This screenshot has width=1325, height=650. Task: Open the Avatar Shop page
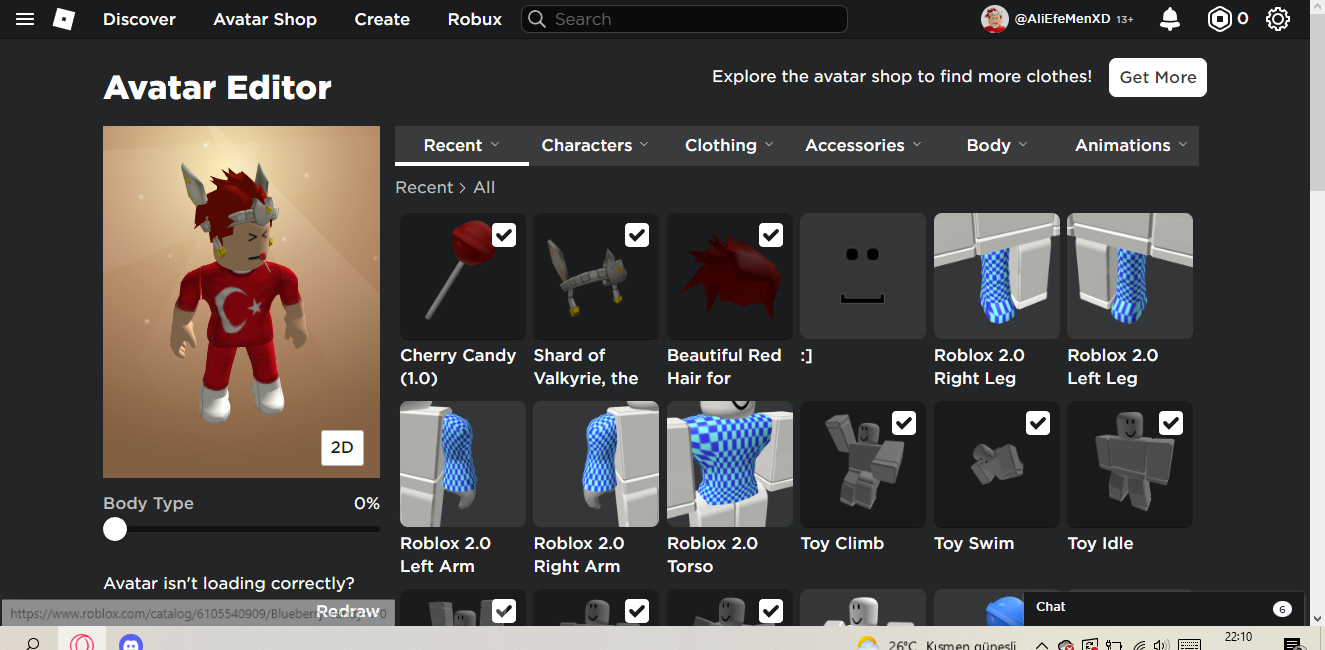(x=265, y=19)
